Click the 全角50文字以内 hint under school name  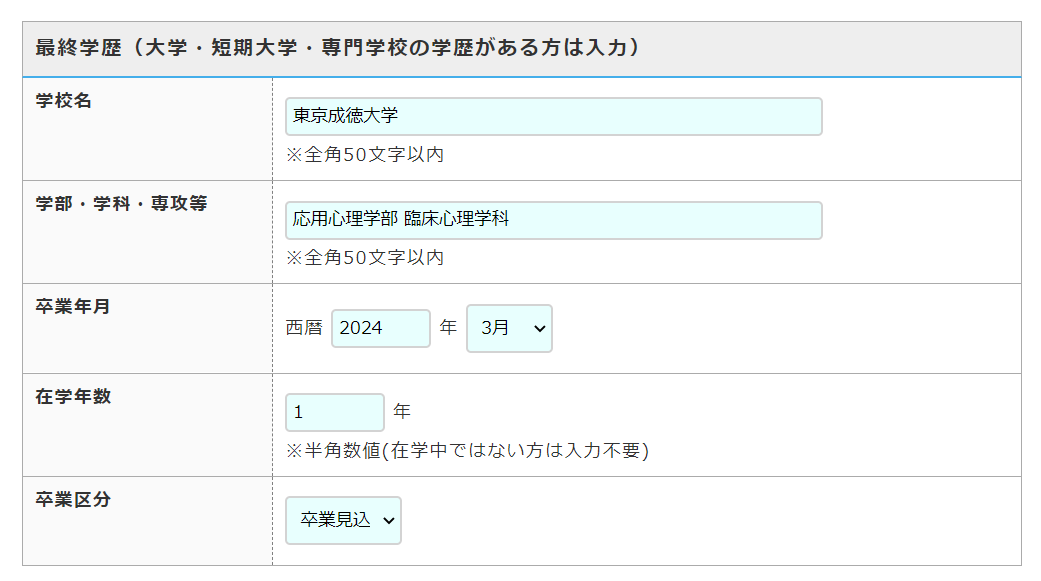tap(365, 155)
